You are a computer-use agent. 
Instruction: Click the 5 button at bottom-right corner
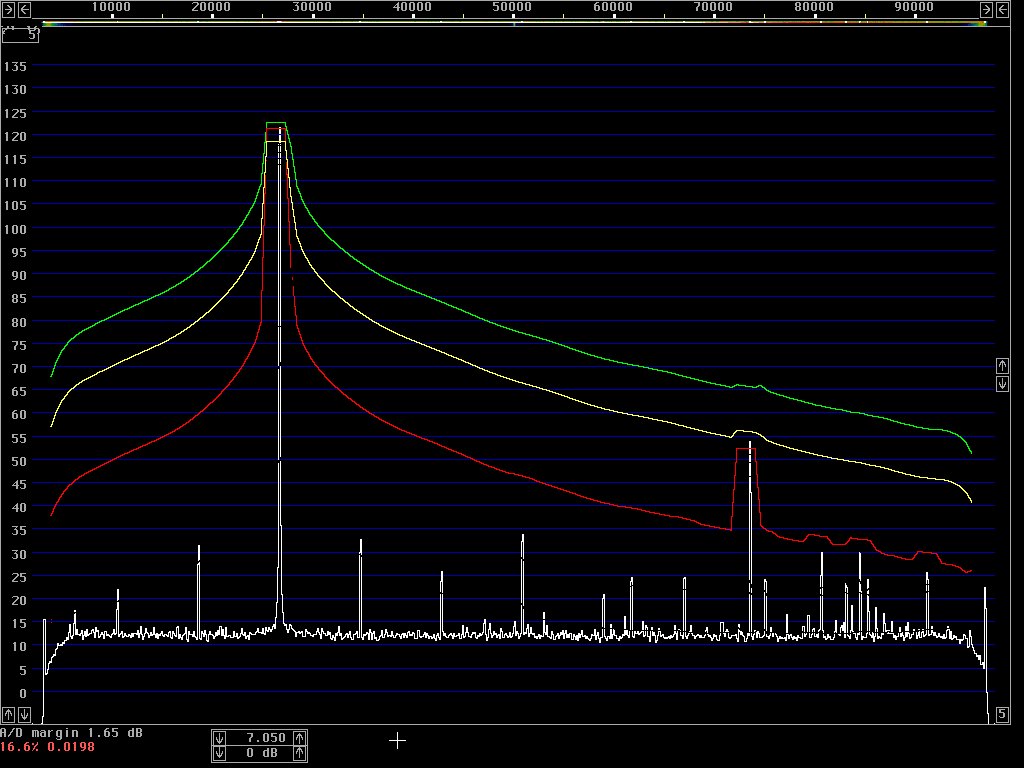[x=1002, y=714]
